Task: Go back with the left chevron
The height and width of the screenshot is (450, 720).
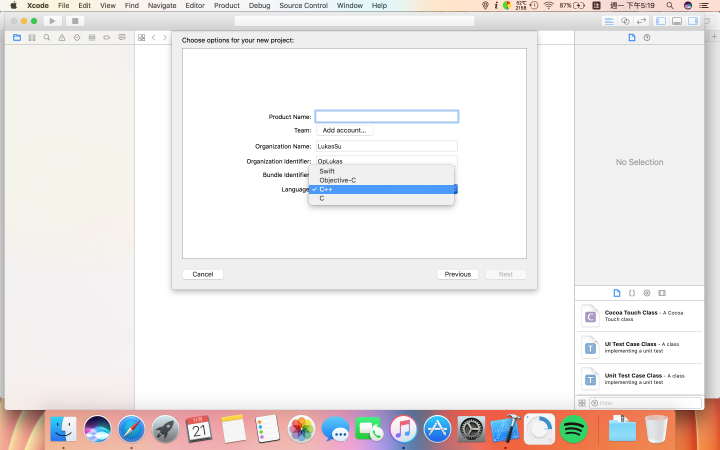Action: click(x=154, y=38)
